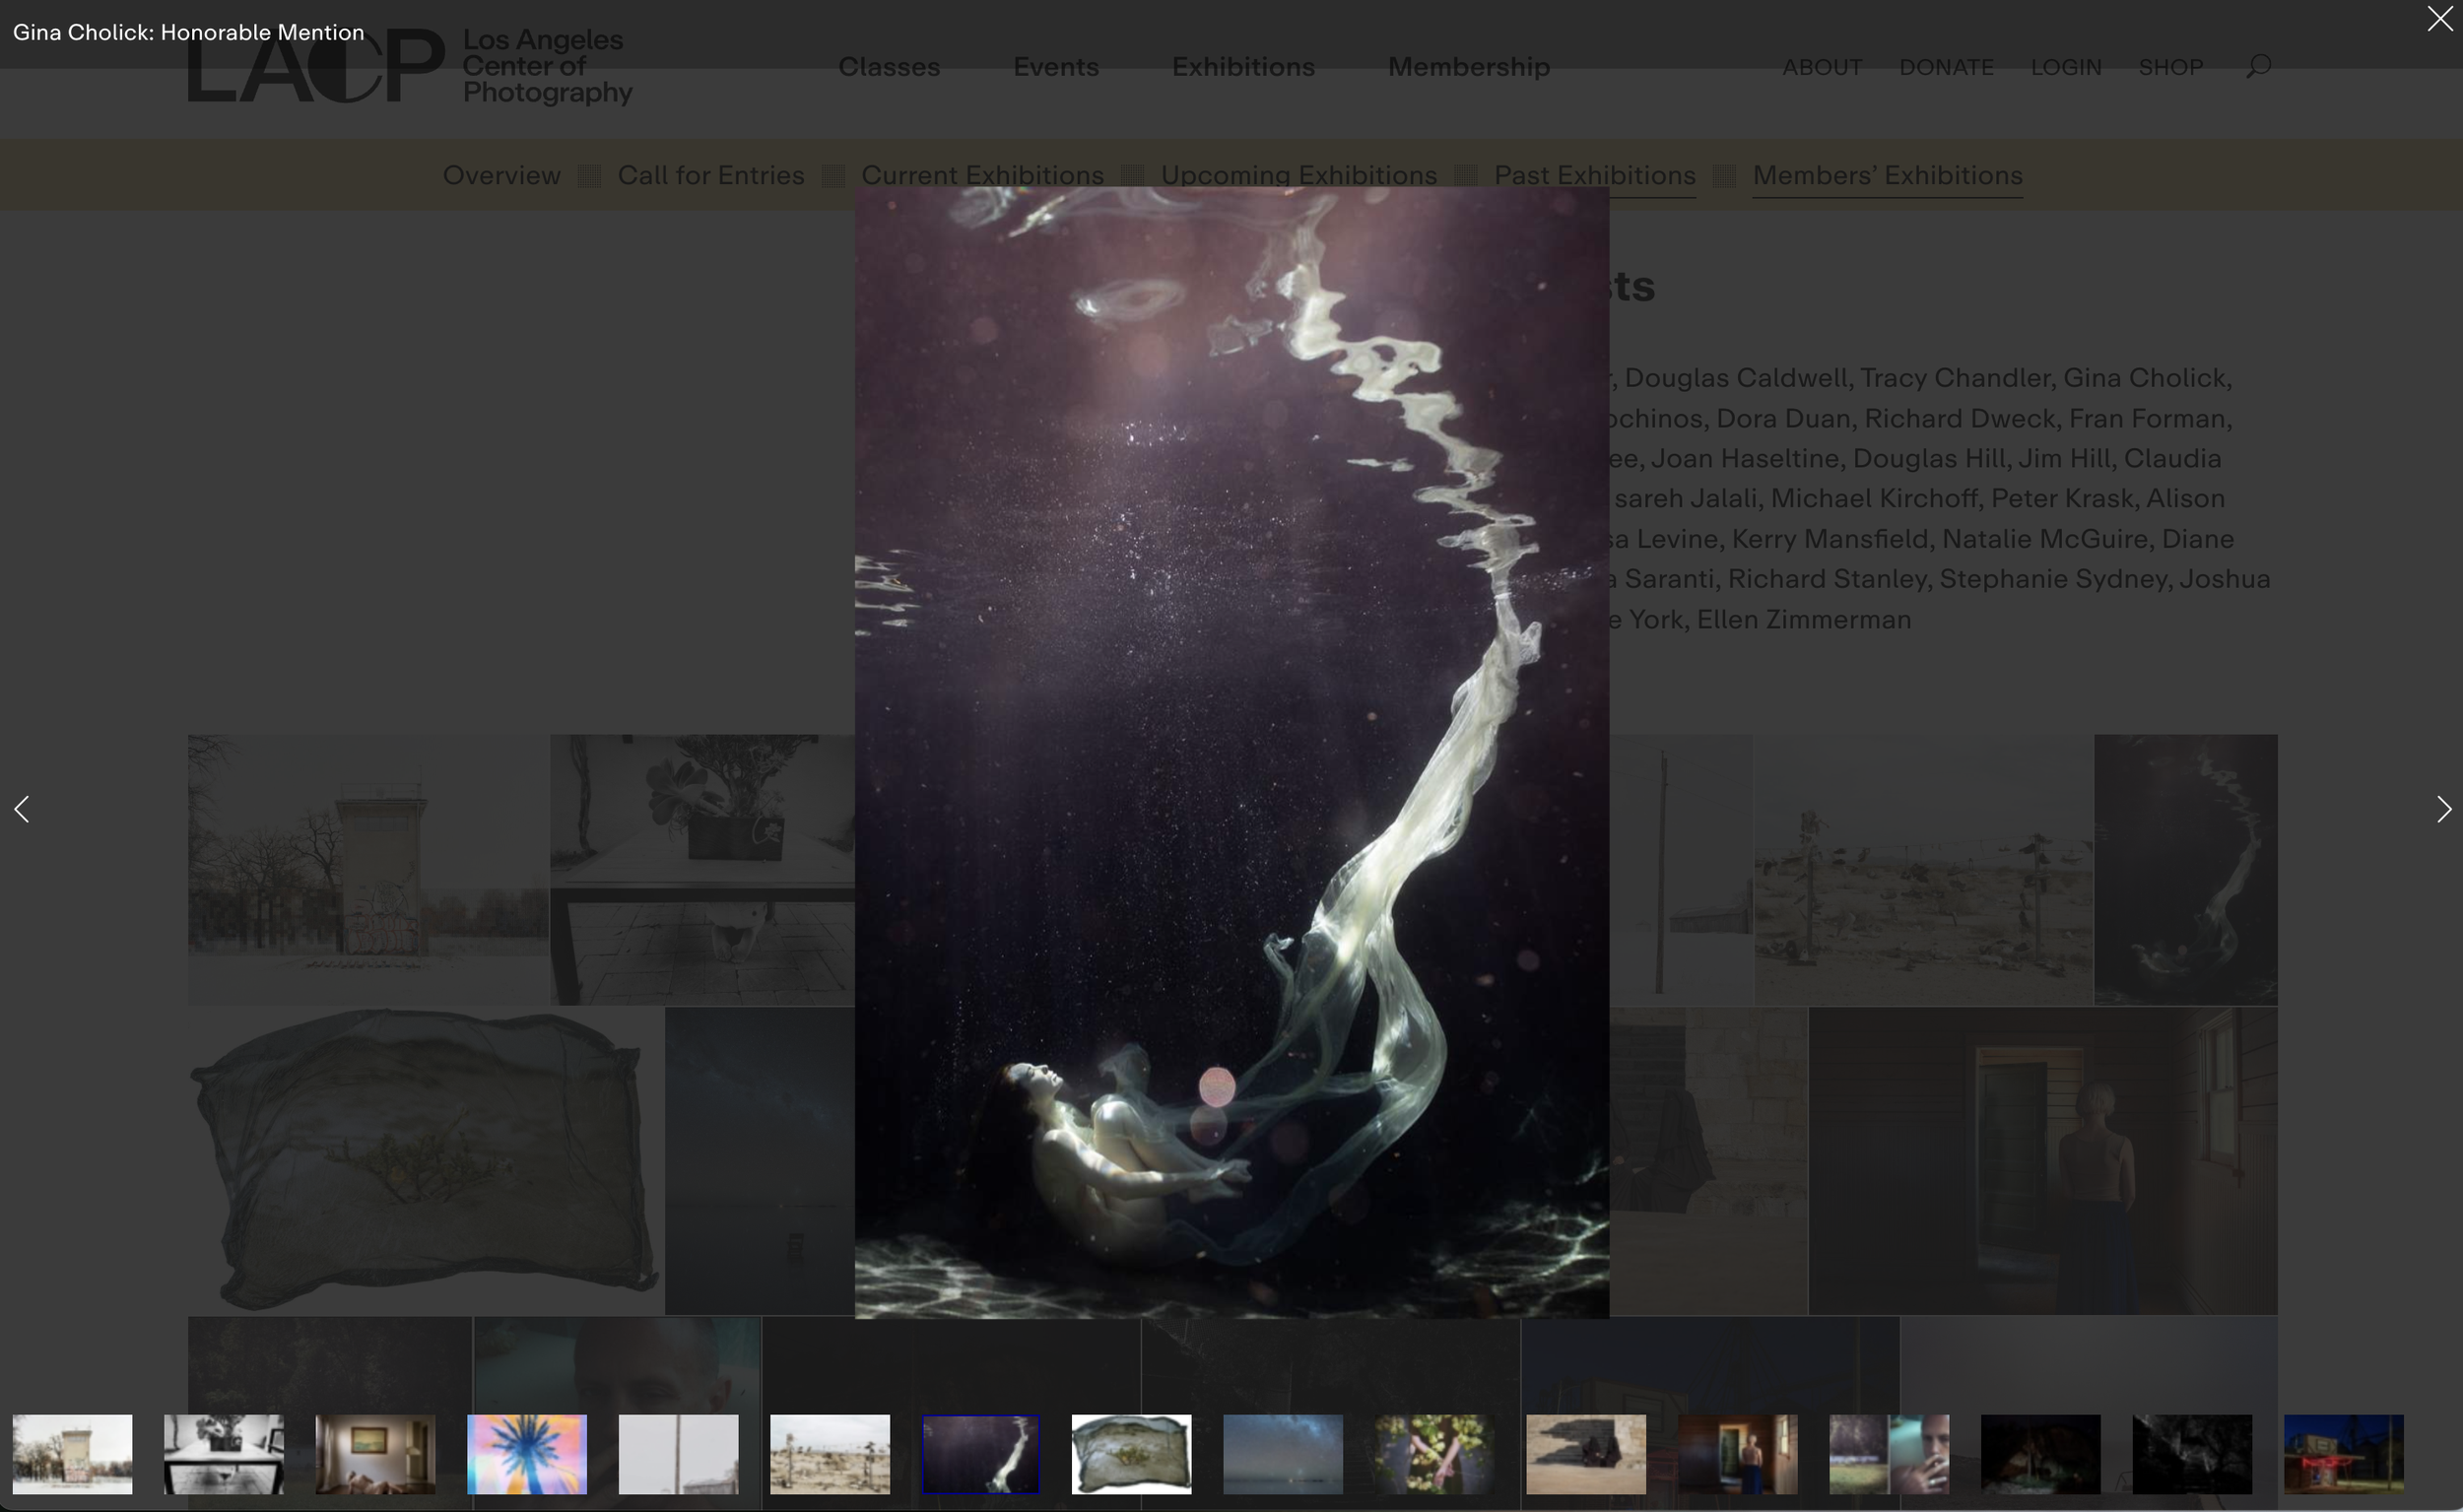View the room with framed painting thumbnail

pos(375,1454)
